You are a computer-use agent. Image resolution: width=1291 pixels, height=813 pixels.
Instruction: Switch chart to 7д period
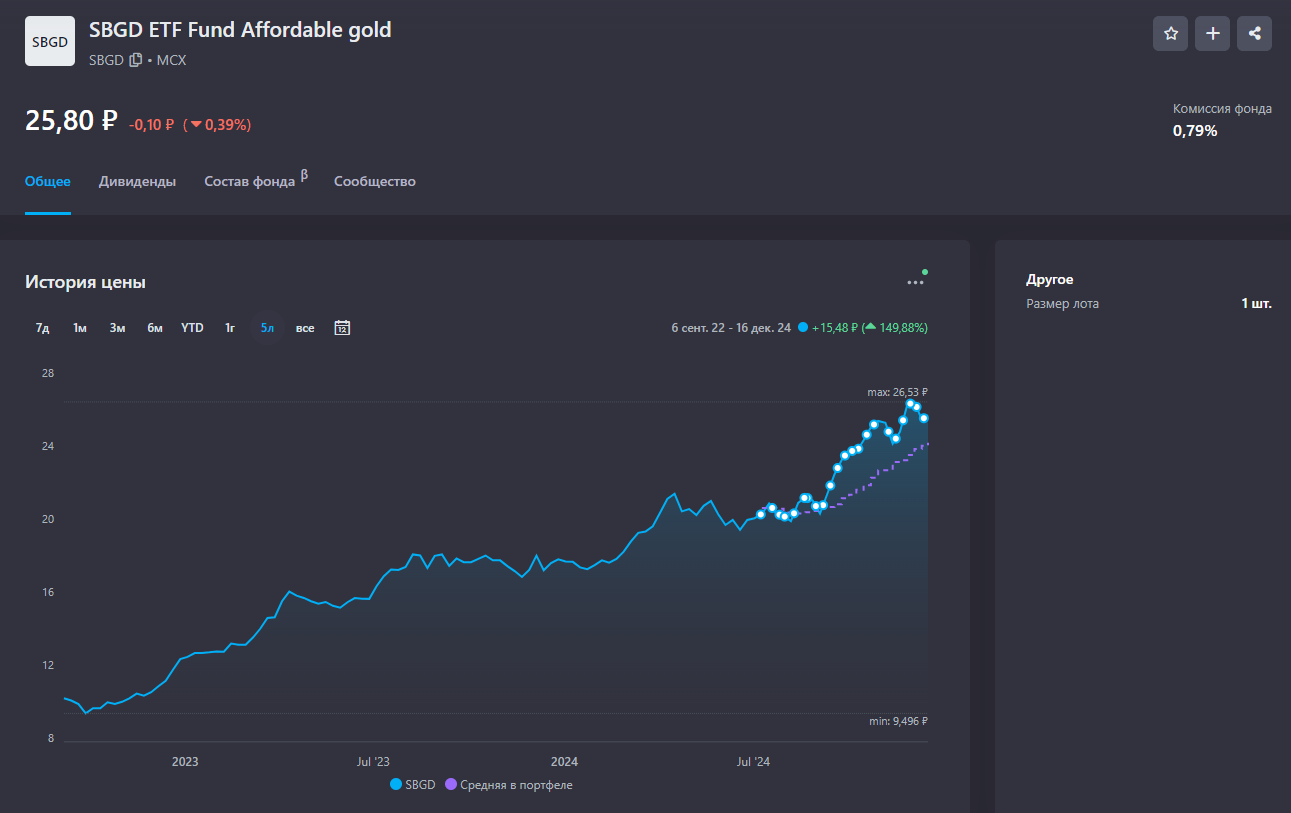[x=43, y=328]
